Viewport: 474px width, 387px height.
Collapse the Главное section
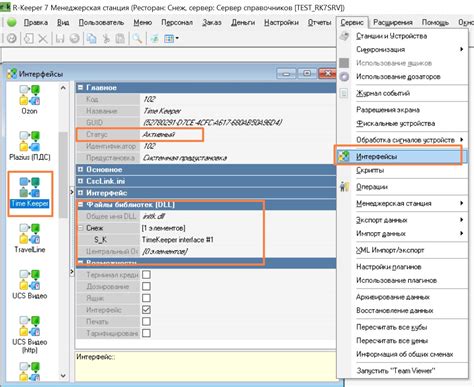point(80,88)
